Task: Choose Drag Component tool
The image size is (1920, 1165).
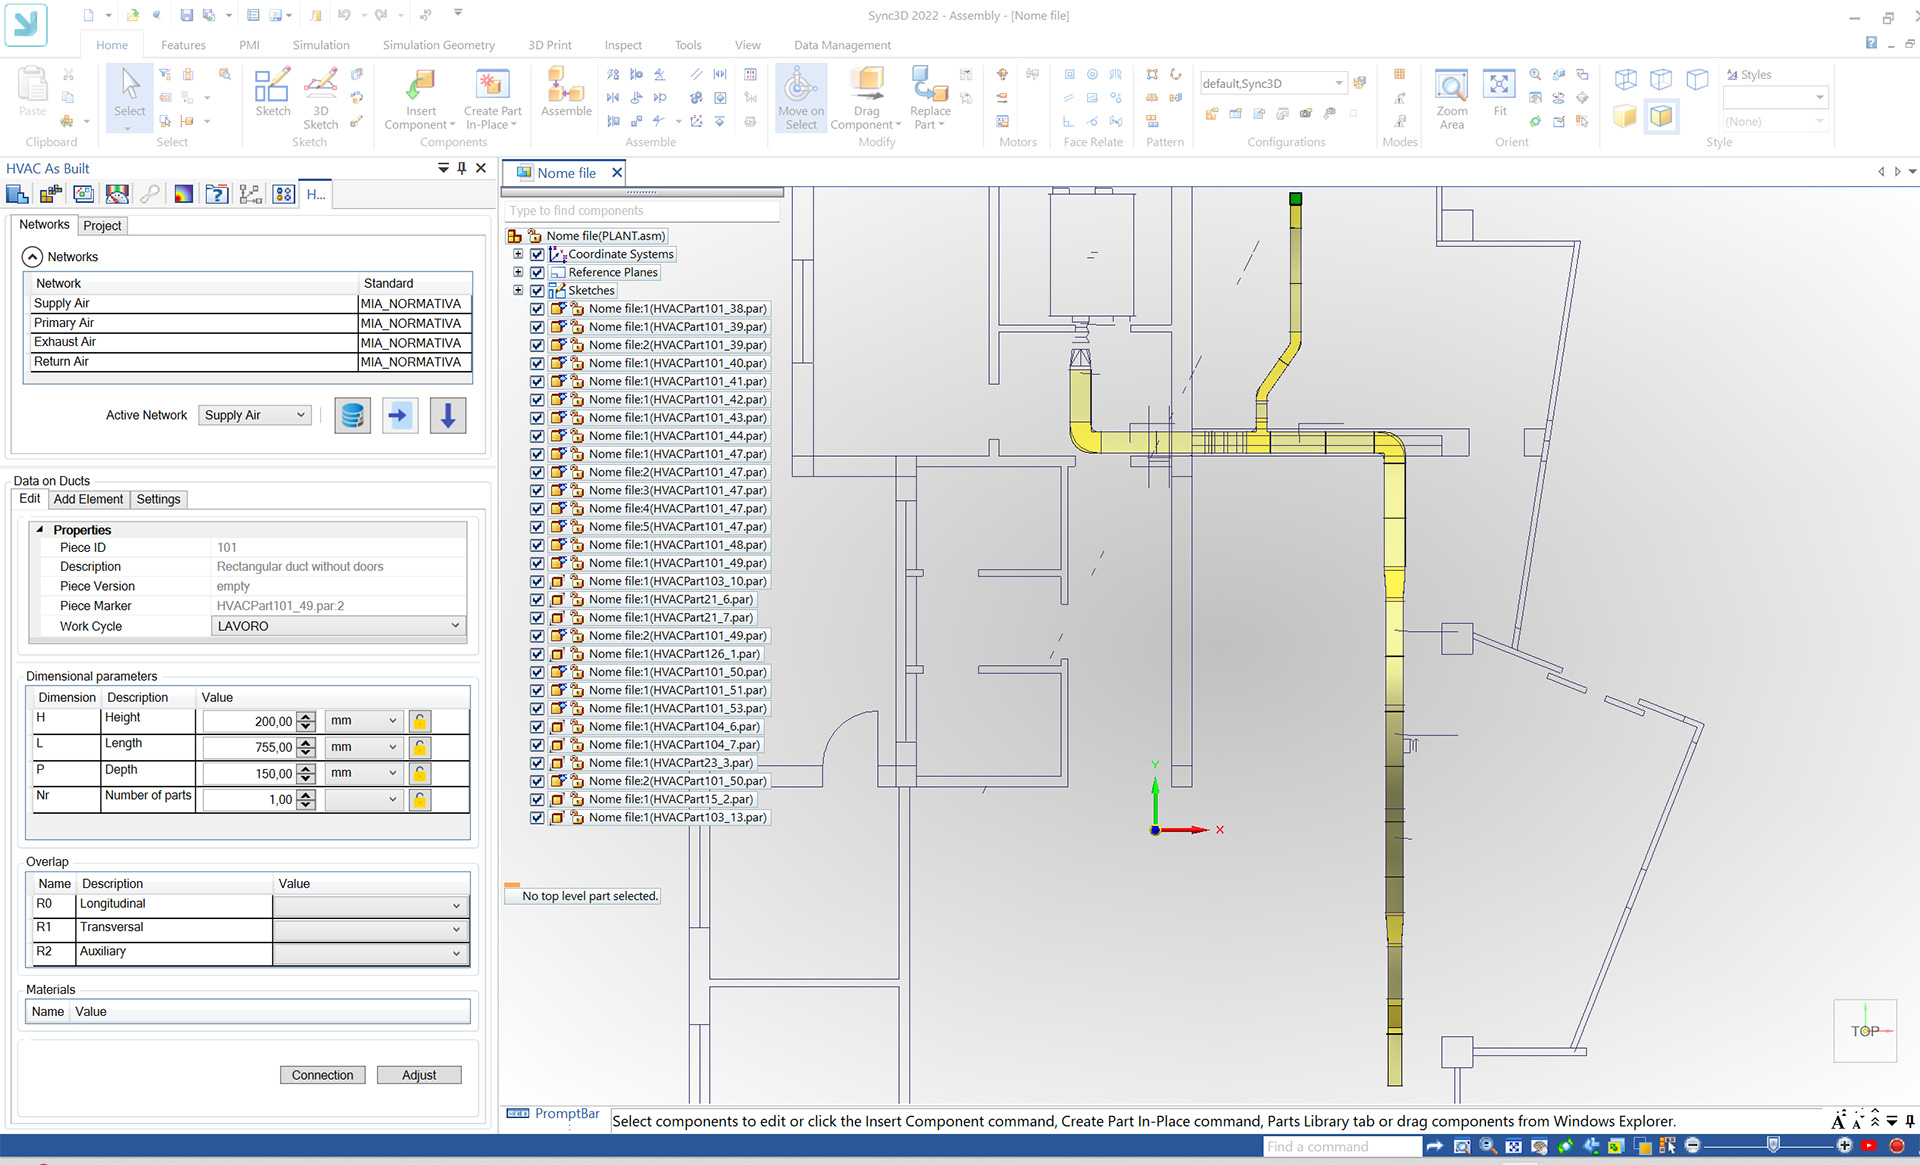Action: [866, 99]
